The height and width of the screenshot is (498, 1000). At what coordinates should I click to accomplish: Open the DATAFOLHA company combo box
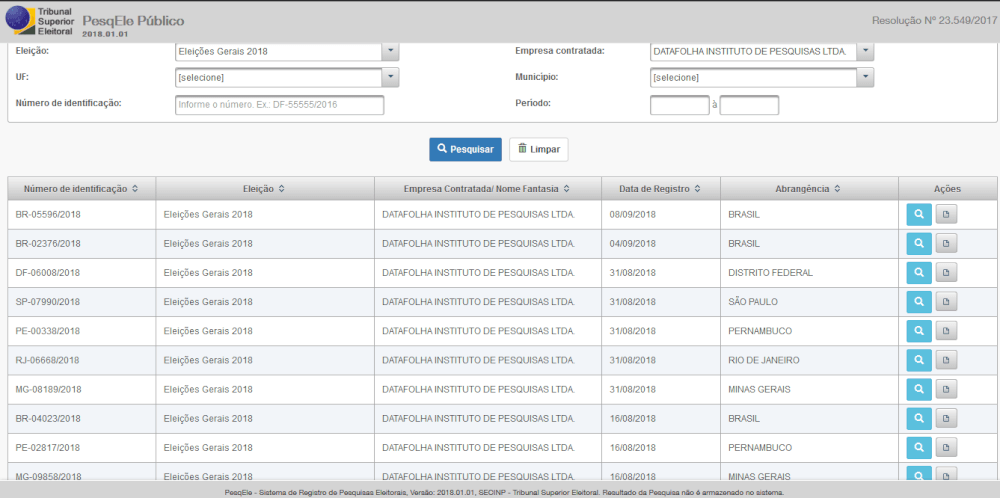pos(762,52)
